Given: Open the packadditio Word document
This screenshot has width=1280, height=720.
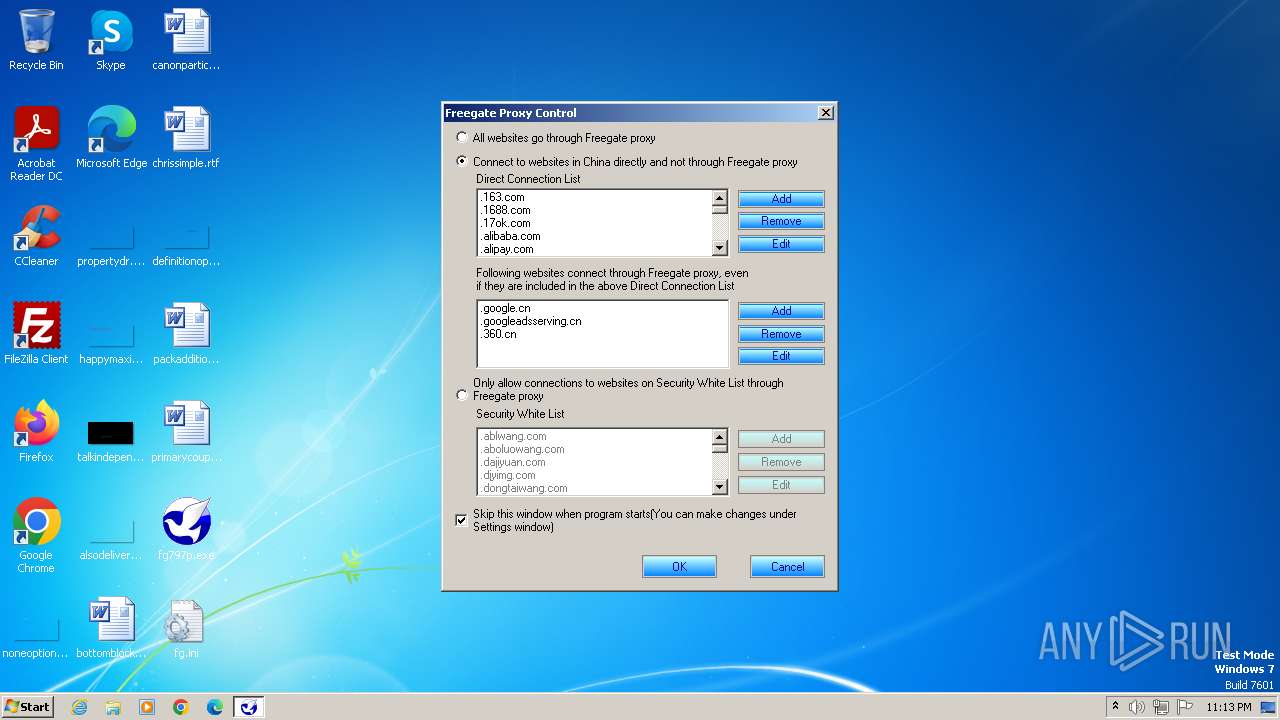Looking at the screenshot, I should click(x=186, y=334).
